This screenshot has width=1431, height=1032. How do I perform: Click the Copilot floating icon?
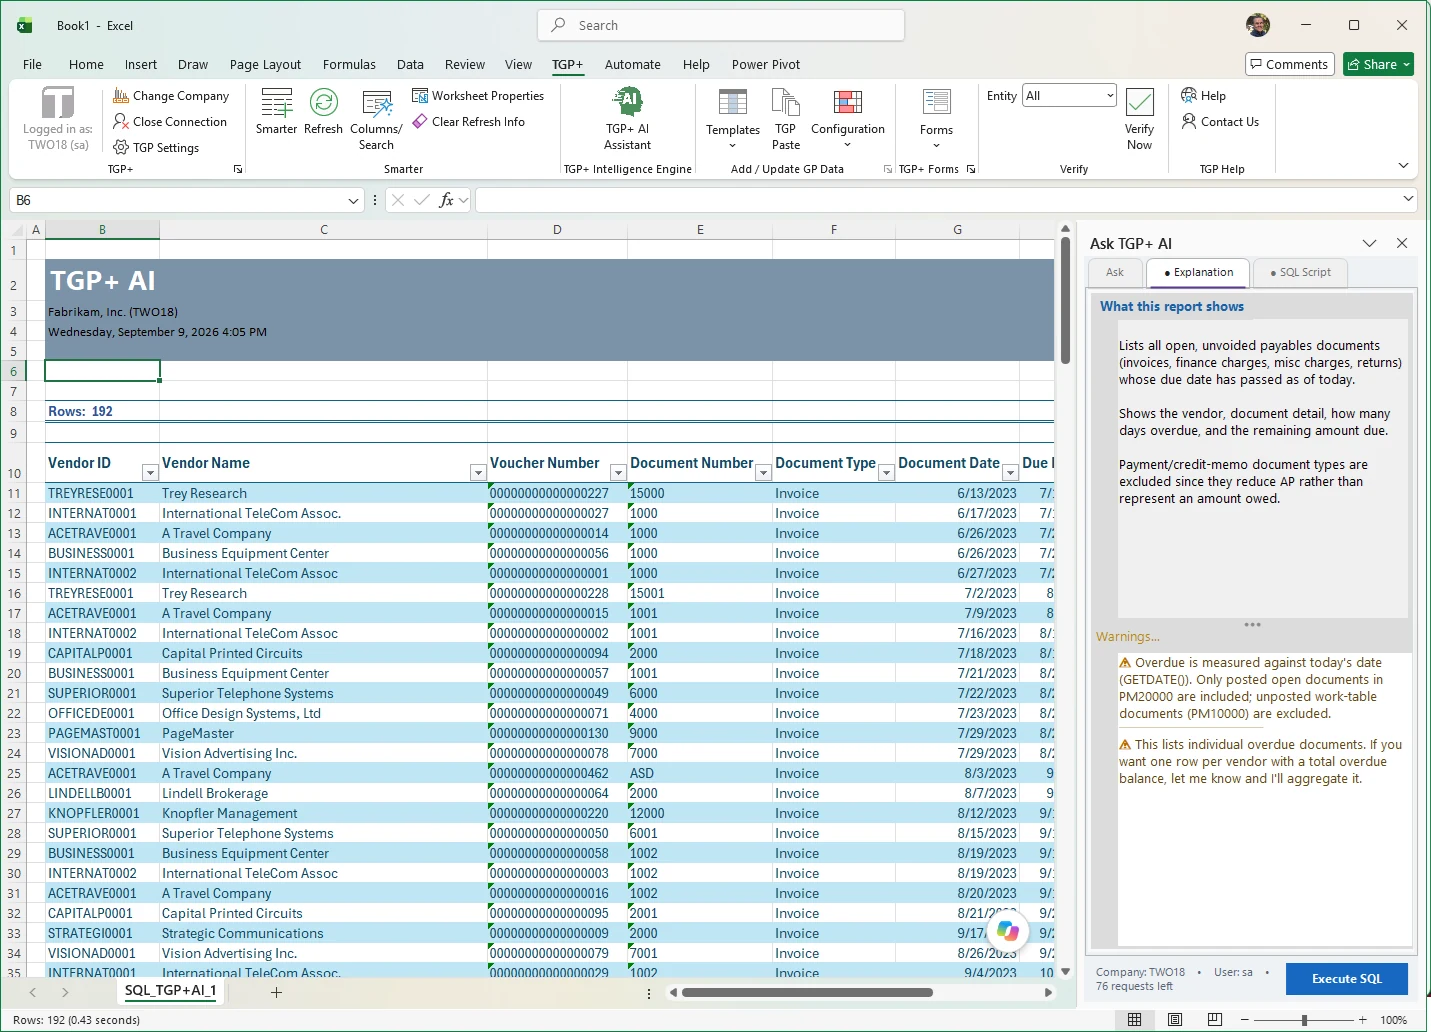tap(1008, 931)
